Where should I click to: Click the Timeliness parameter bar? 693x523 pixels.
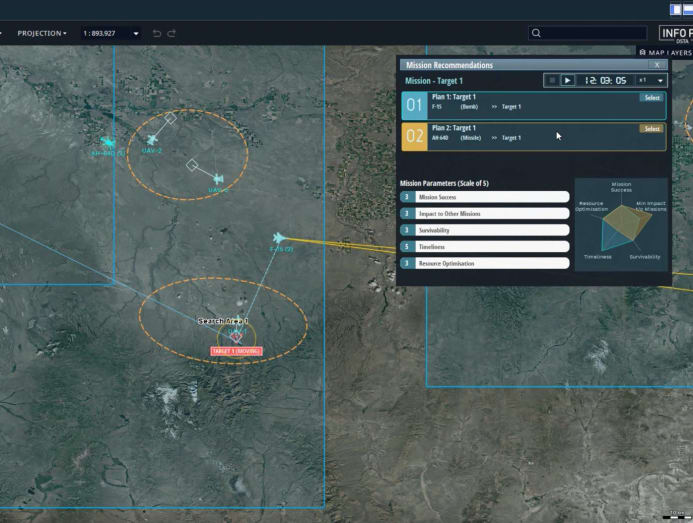click(x=485, y=247)
